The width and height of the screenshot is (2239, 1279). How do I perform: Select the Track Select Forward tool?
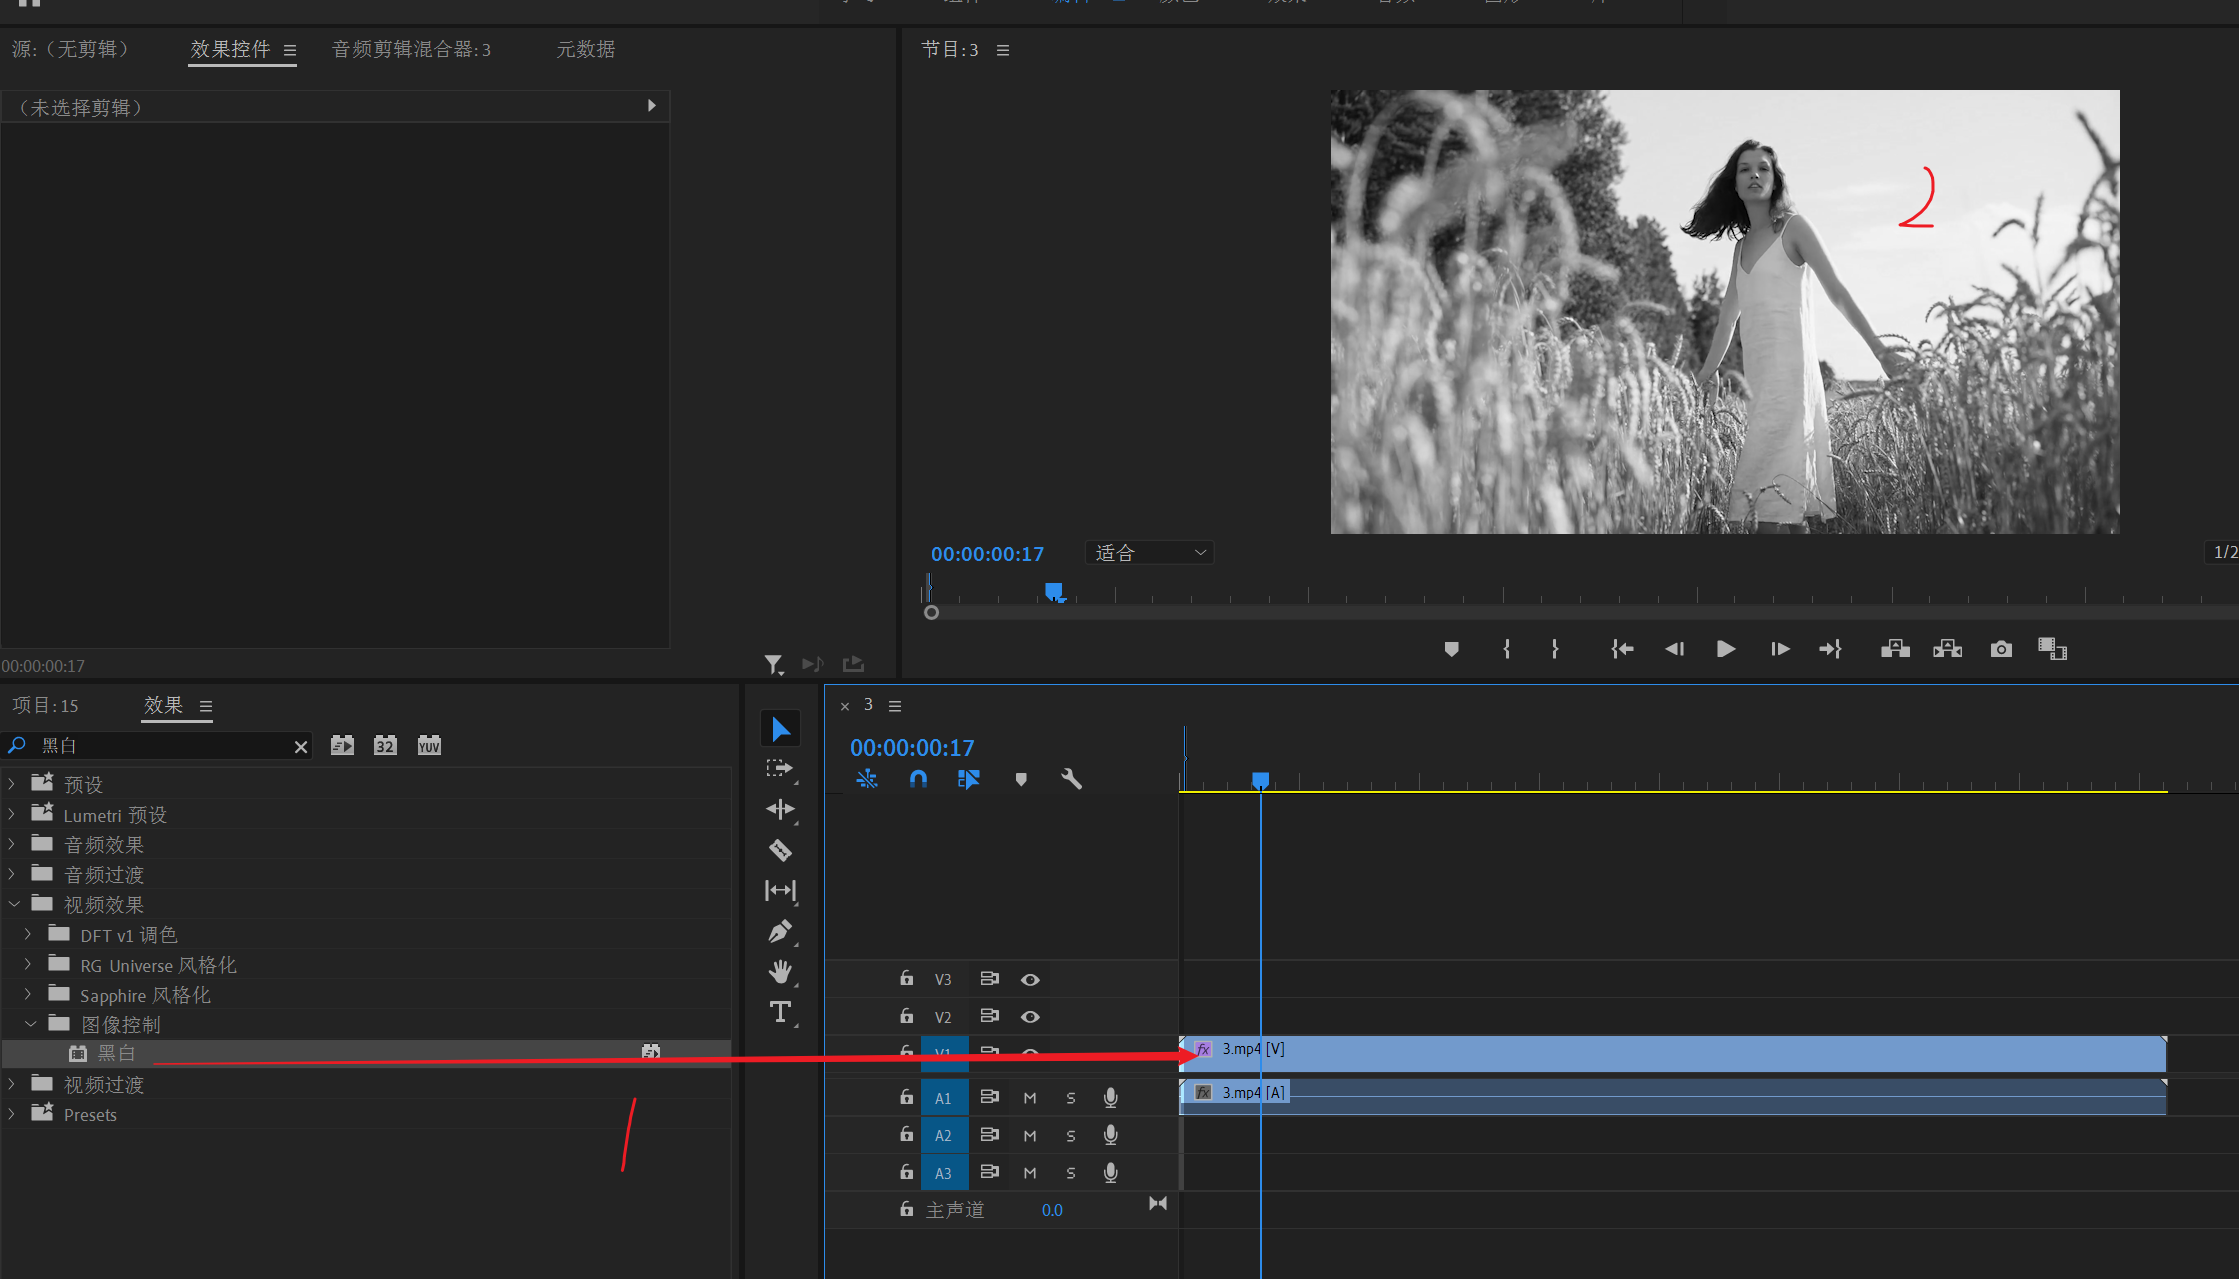[780, 769]
